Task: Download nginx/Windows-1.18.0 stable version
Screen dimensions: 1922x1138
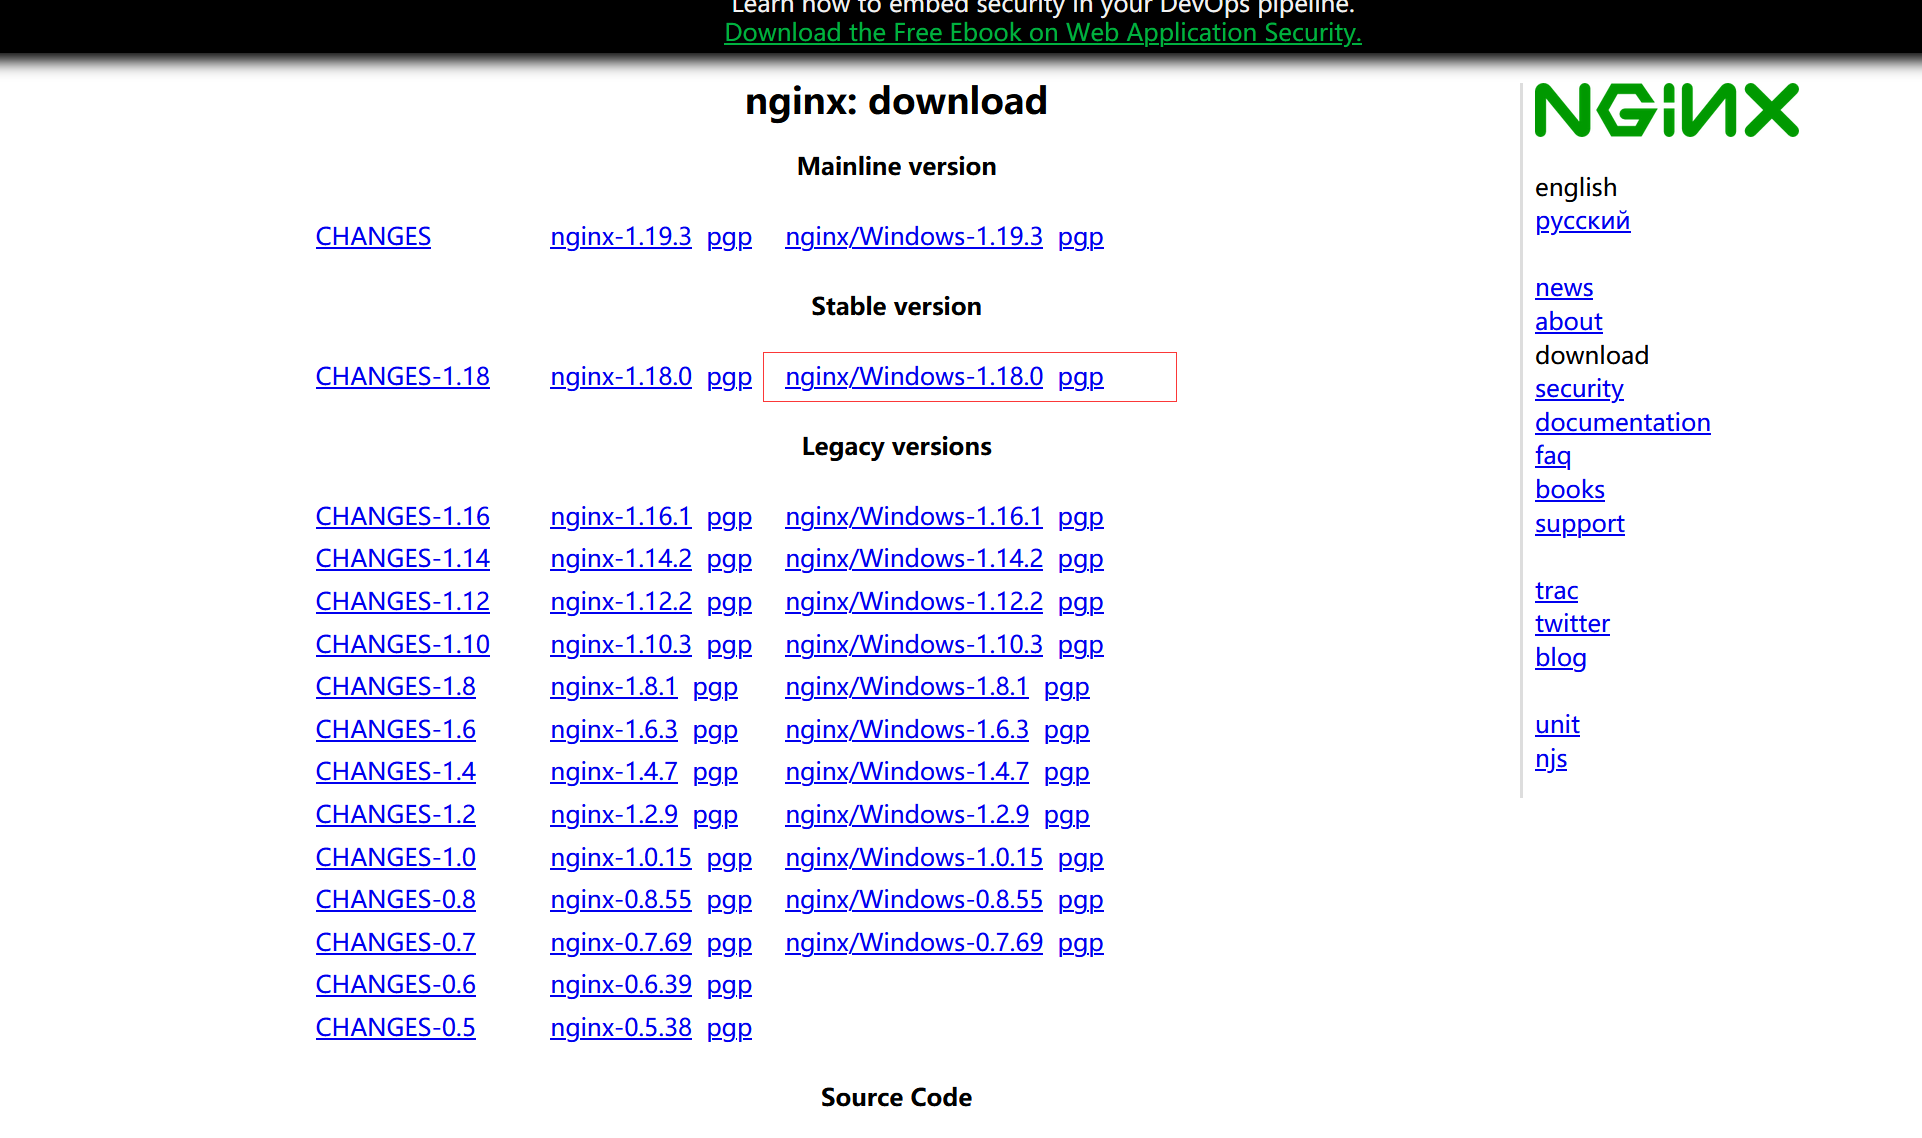Action: click(x=913, y=377)
